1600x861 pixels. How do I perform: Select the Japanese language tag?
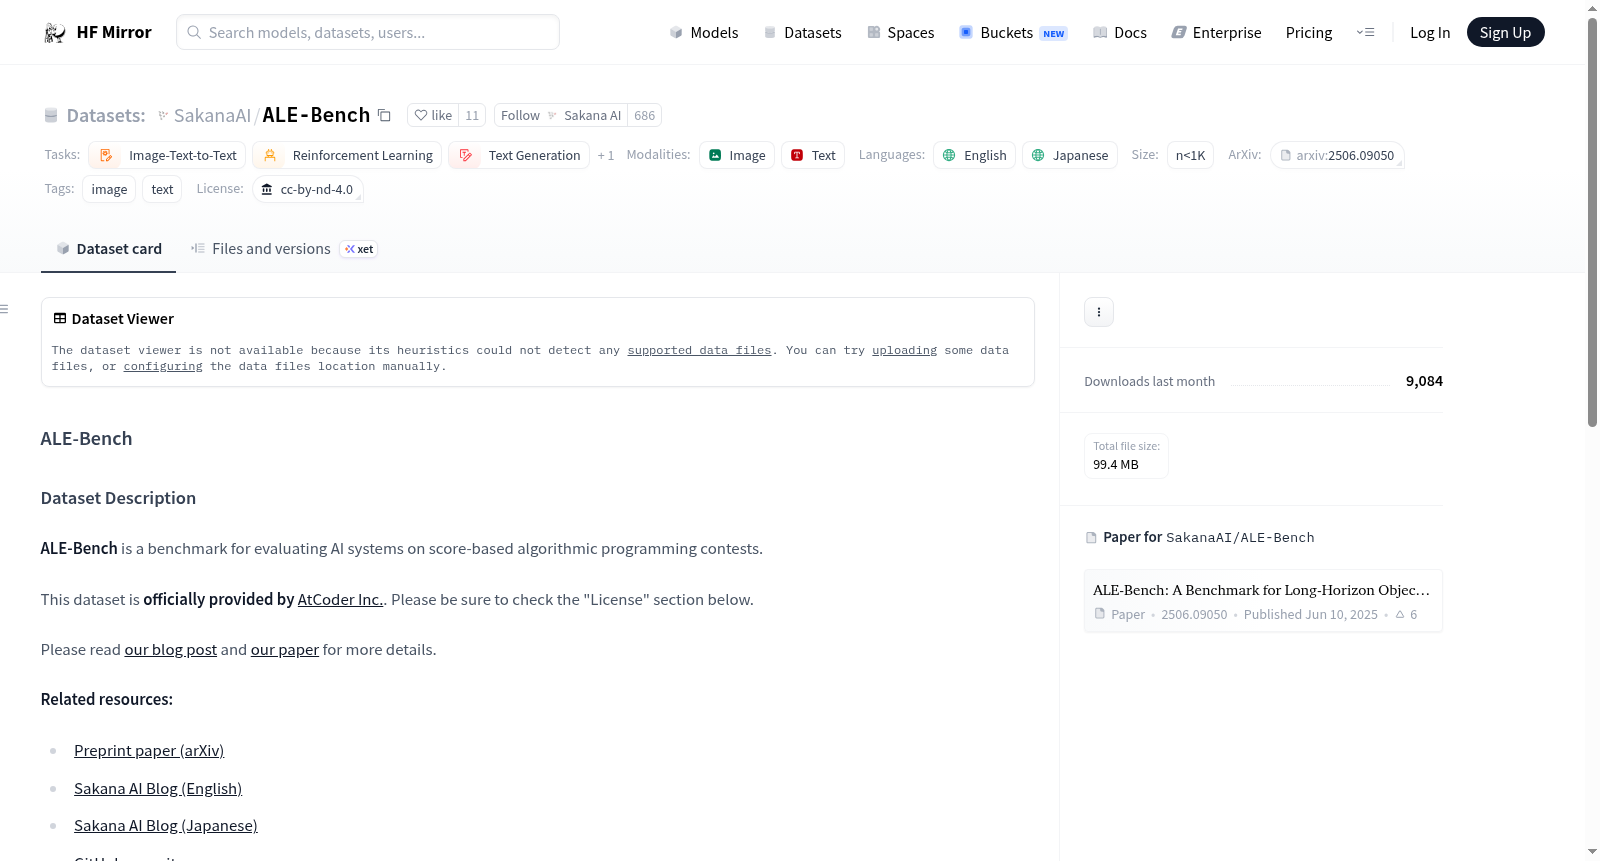tap(1070, 155)
